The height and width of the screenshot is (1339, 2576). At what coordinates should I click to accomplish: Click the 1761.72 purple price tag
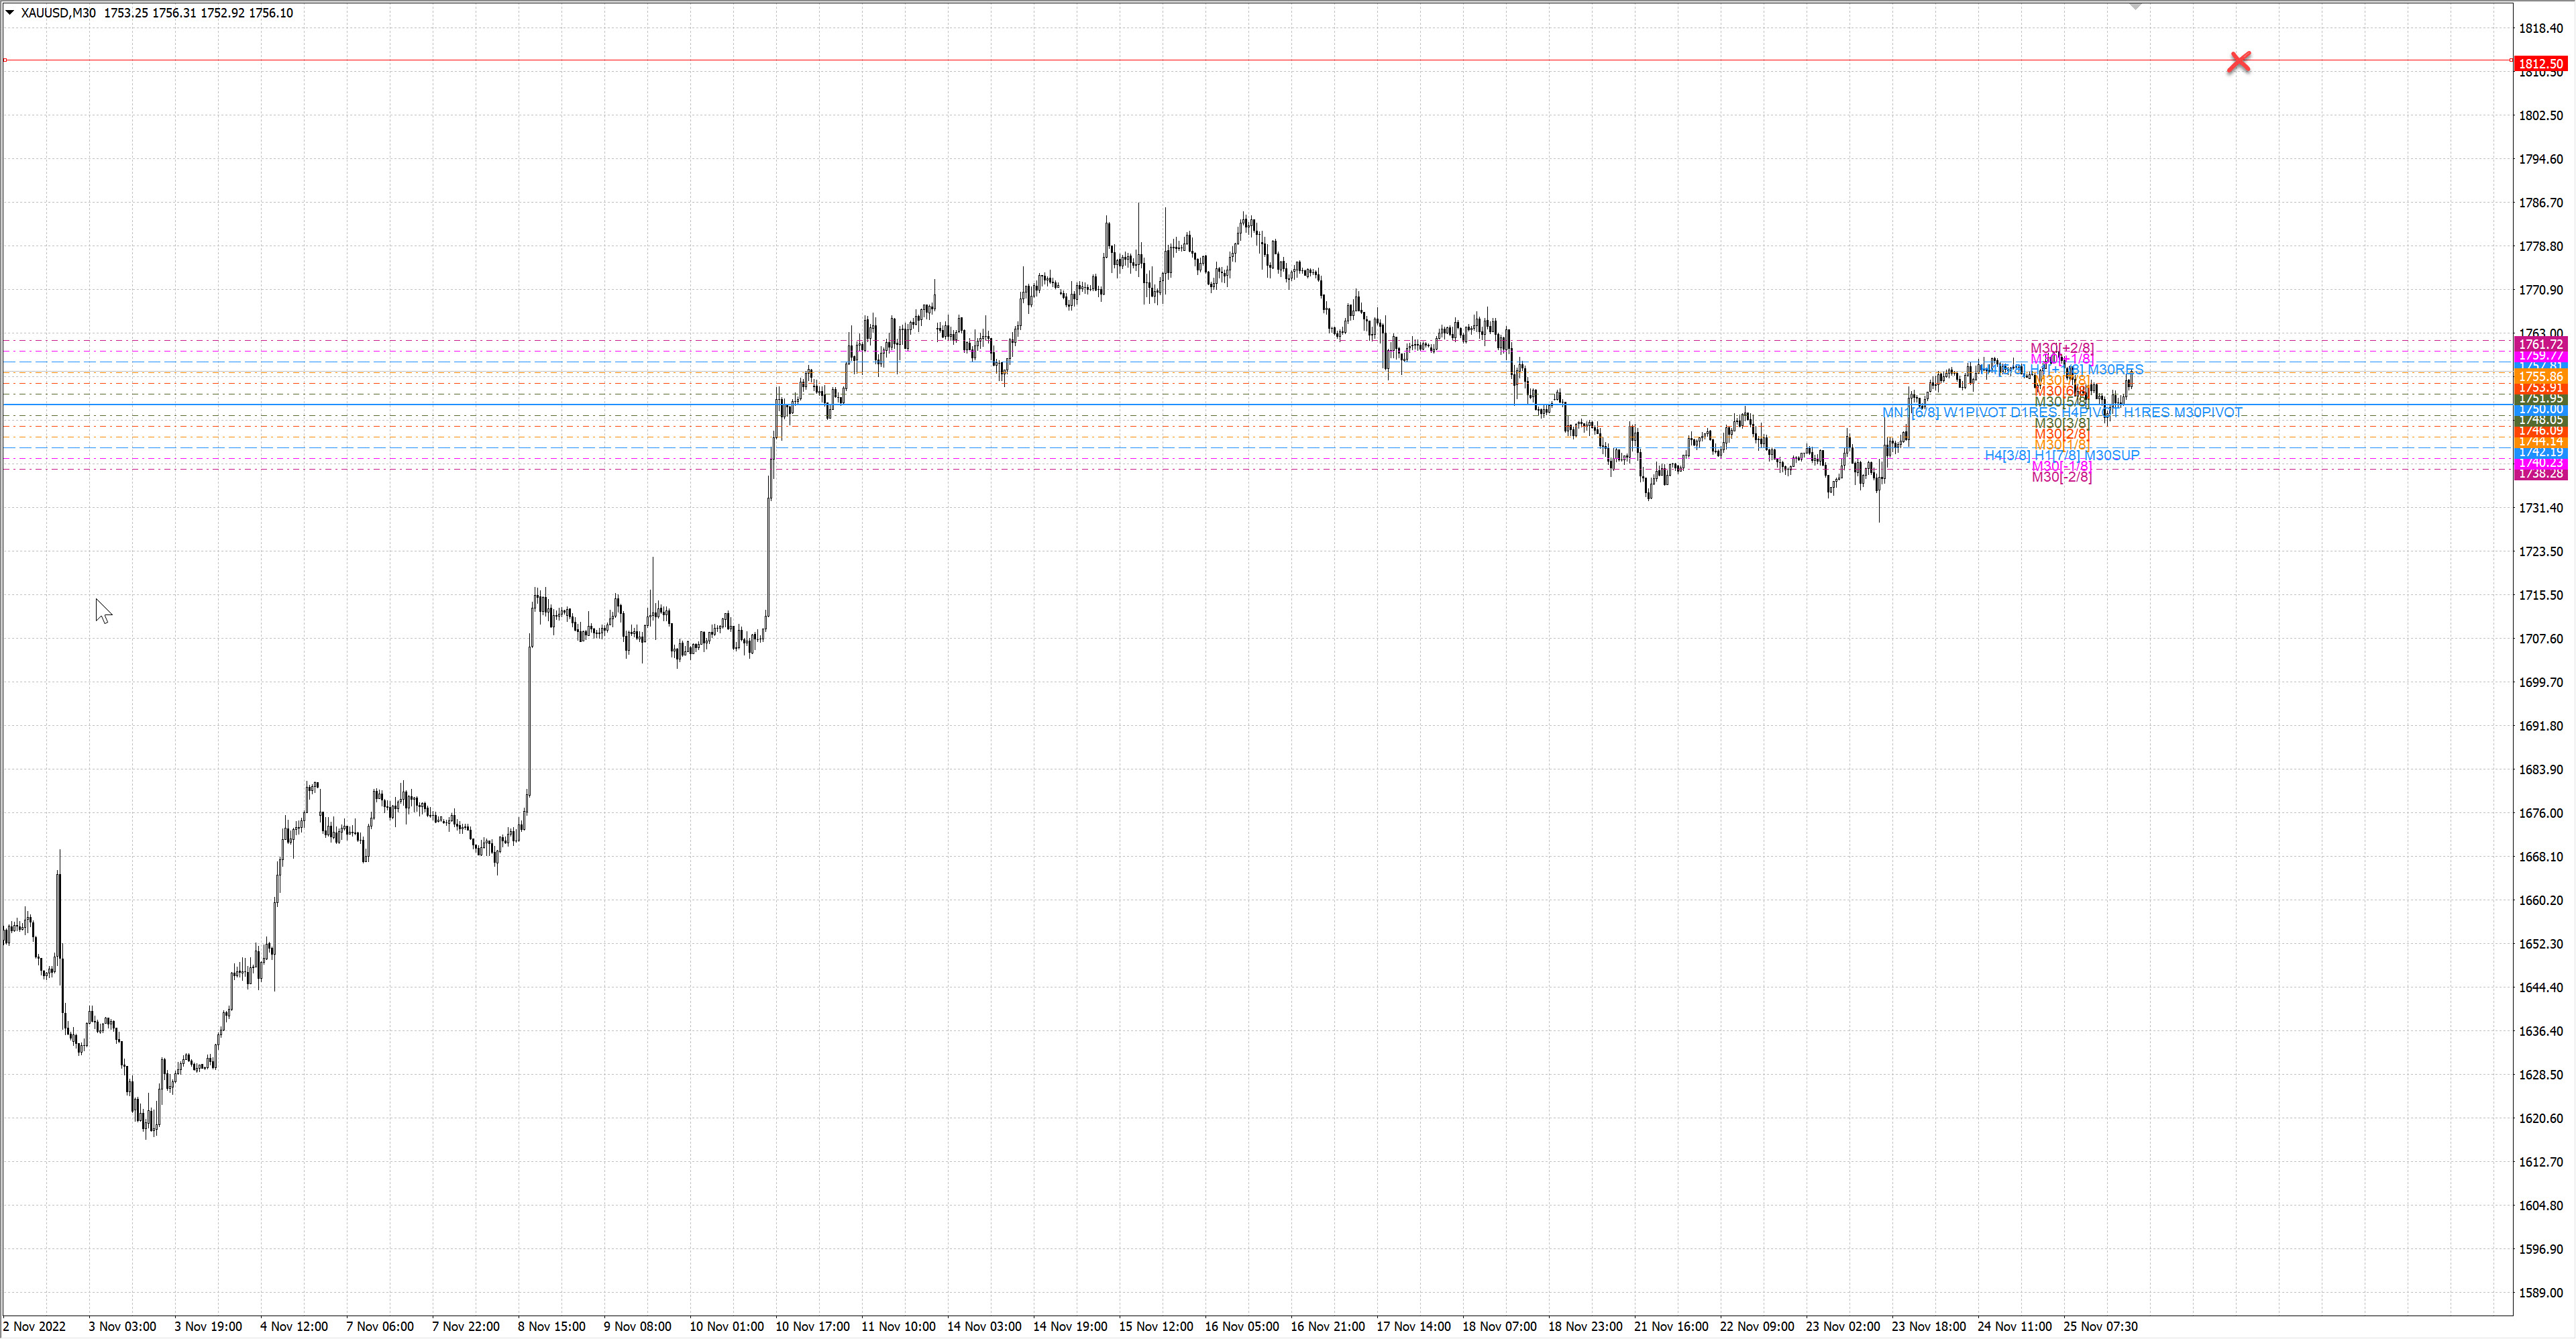click(x=2540, y=344)
